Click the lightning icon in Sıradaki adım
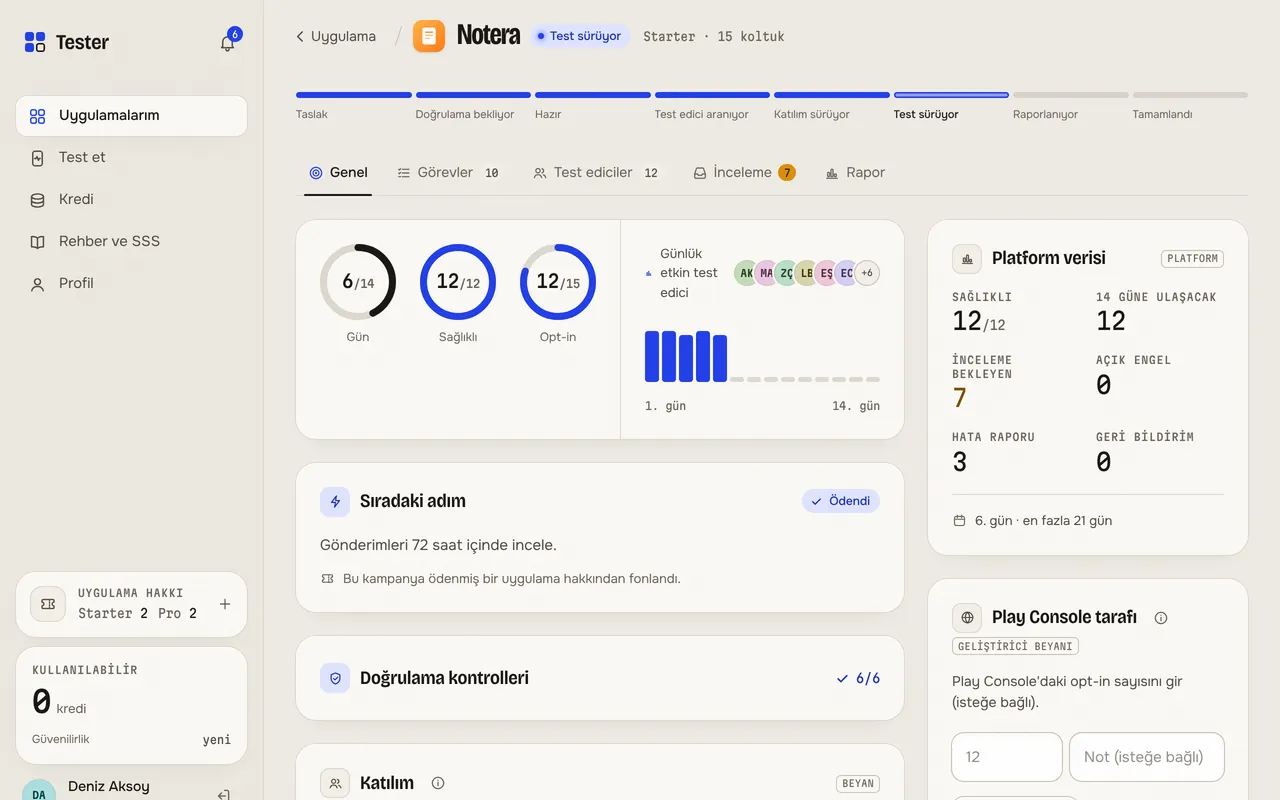 coord(335,501)
